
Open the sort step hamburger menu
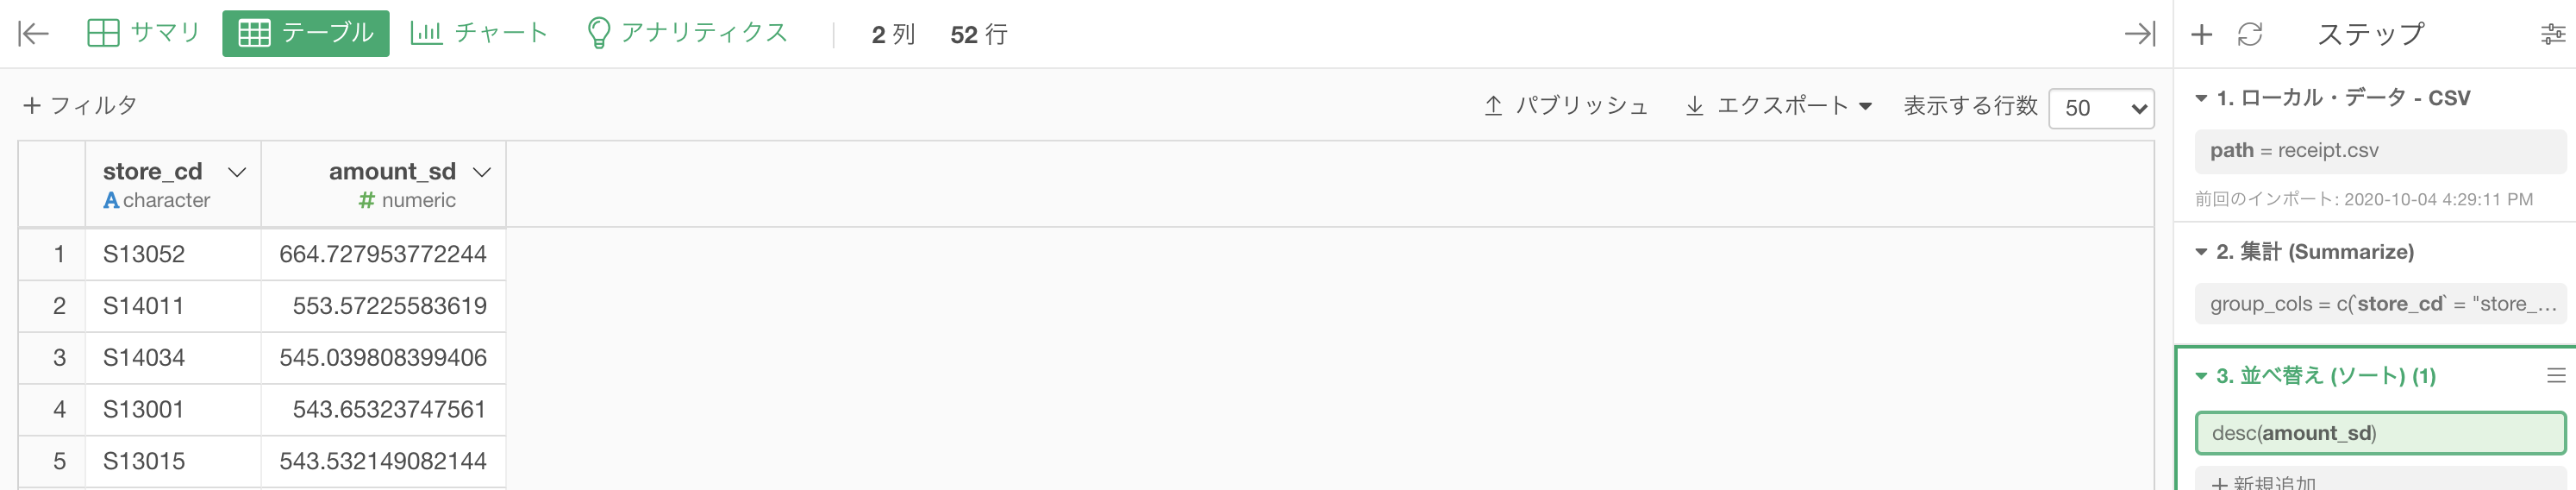(x=2556, y=375)
